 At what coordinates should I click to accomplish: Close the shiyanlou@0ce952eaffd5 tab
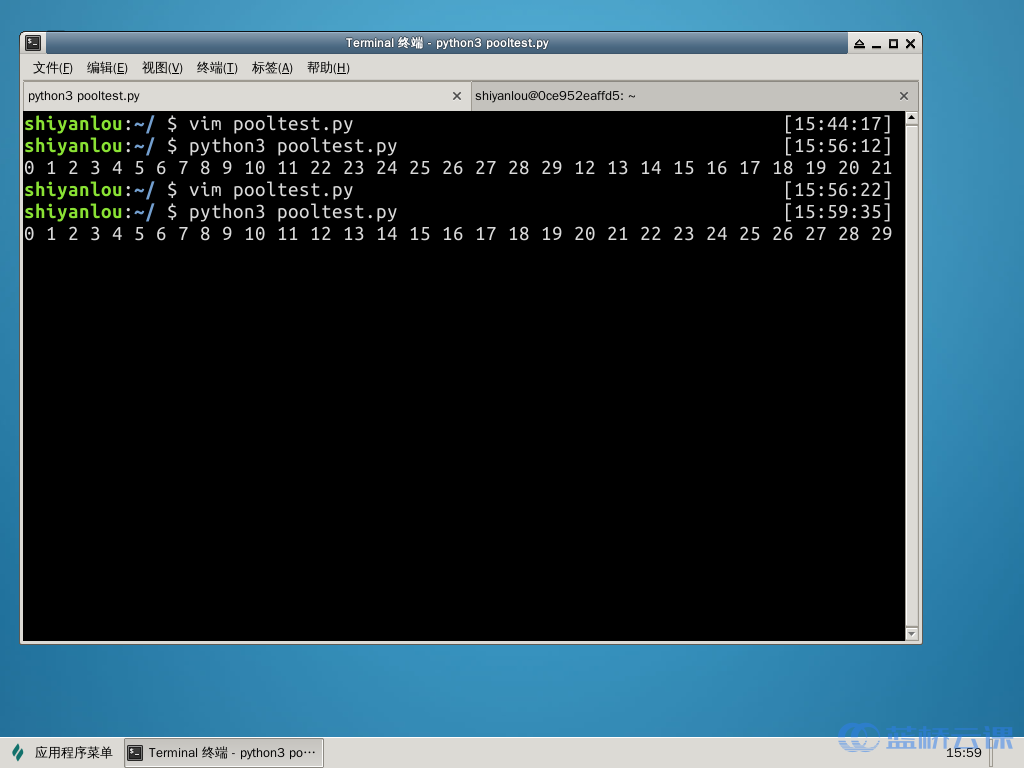(904, 96)
